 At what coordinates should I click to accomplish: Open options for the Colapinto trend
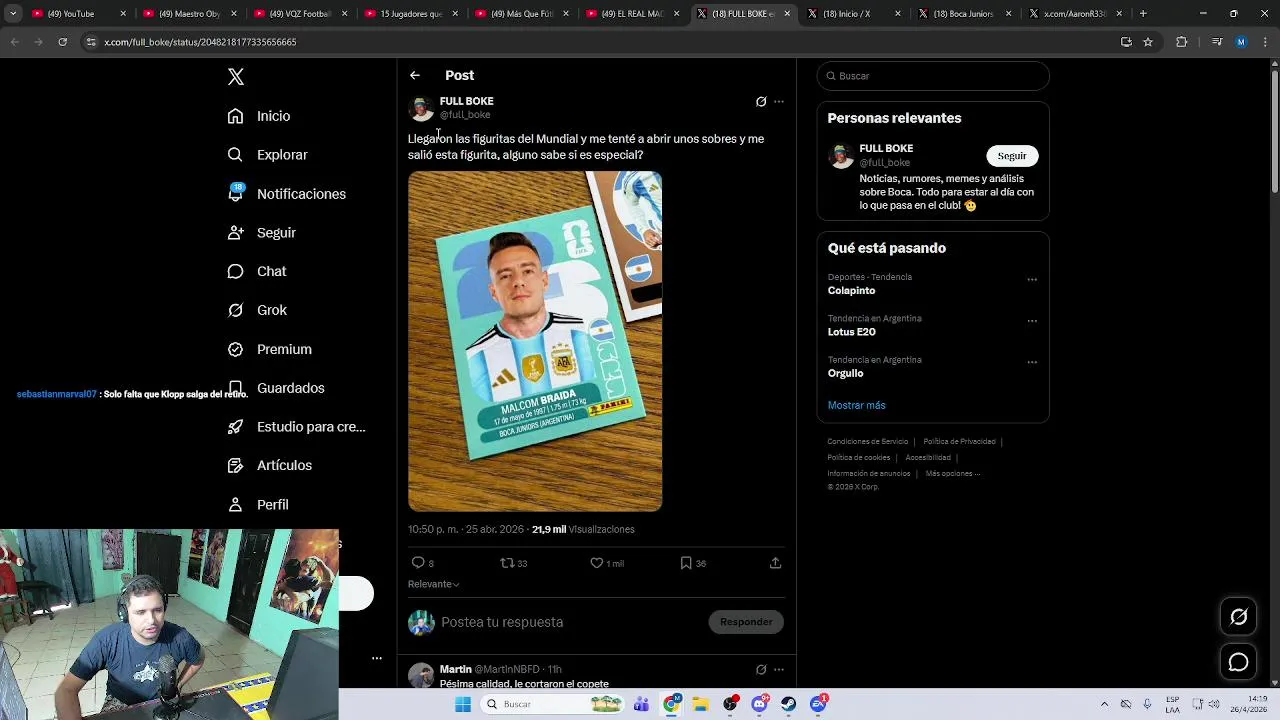point(1032,280)
